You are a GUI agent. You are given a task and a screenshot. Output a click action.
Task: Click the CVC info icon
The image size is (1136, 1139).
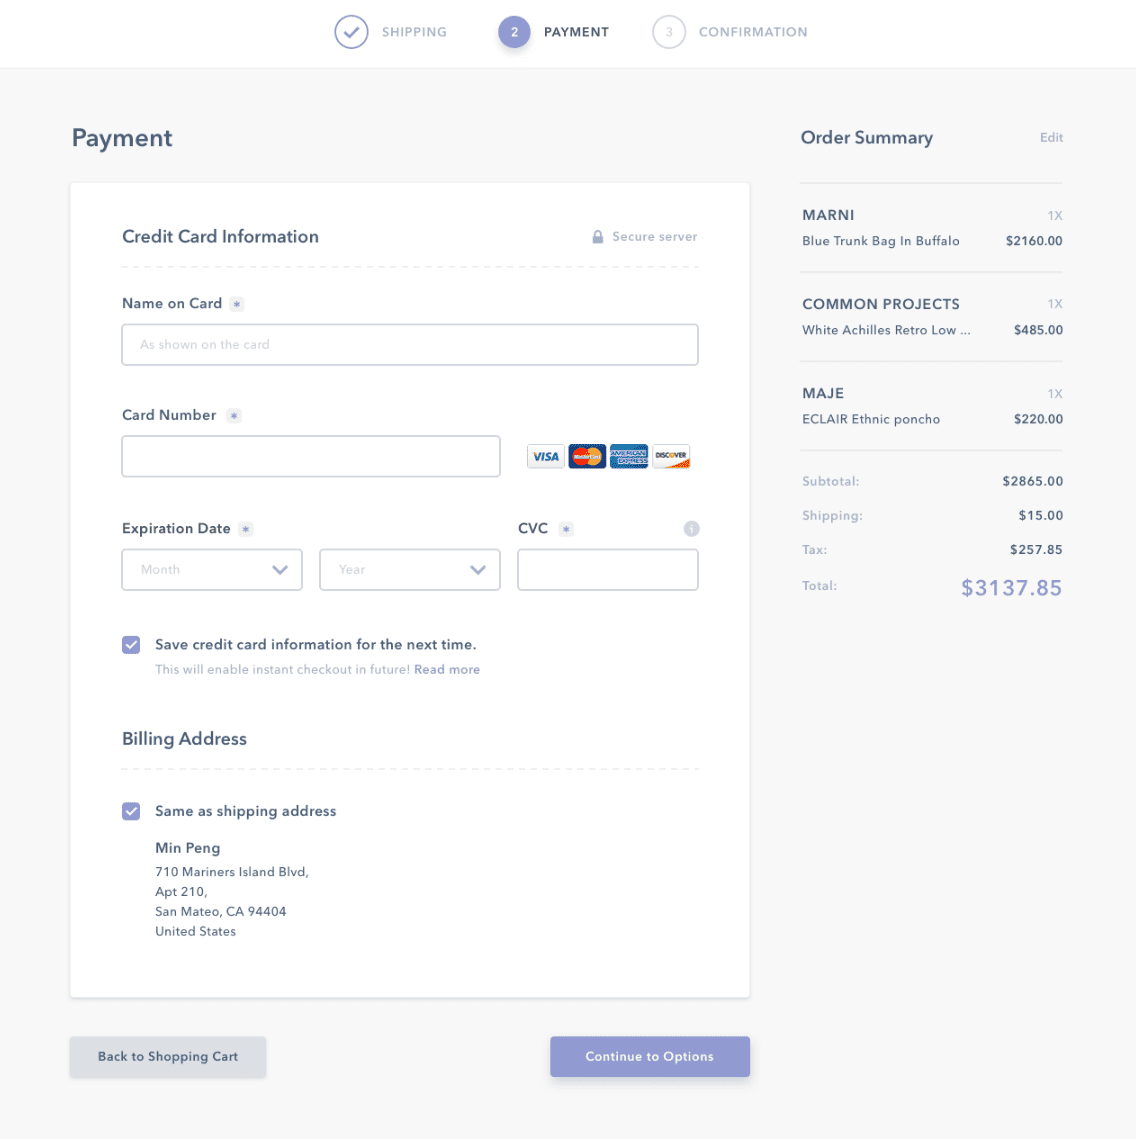coord(691,529)
